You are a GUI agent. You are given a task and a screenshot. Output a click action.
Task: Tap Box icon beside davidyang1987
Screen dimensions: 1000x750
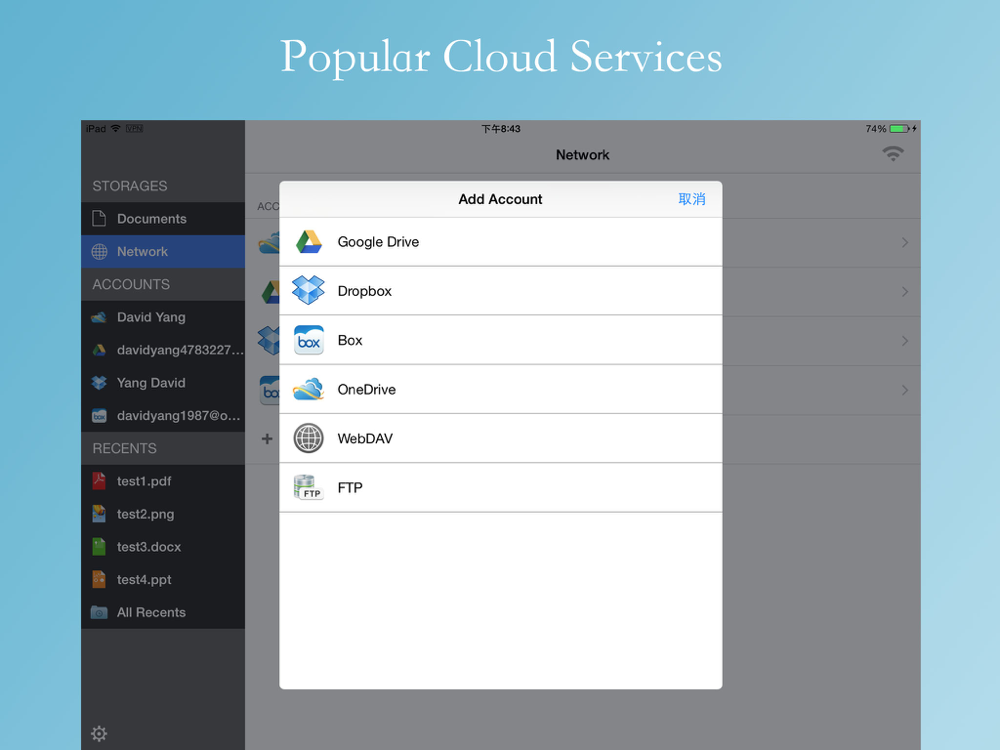(x=99, y=416)
